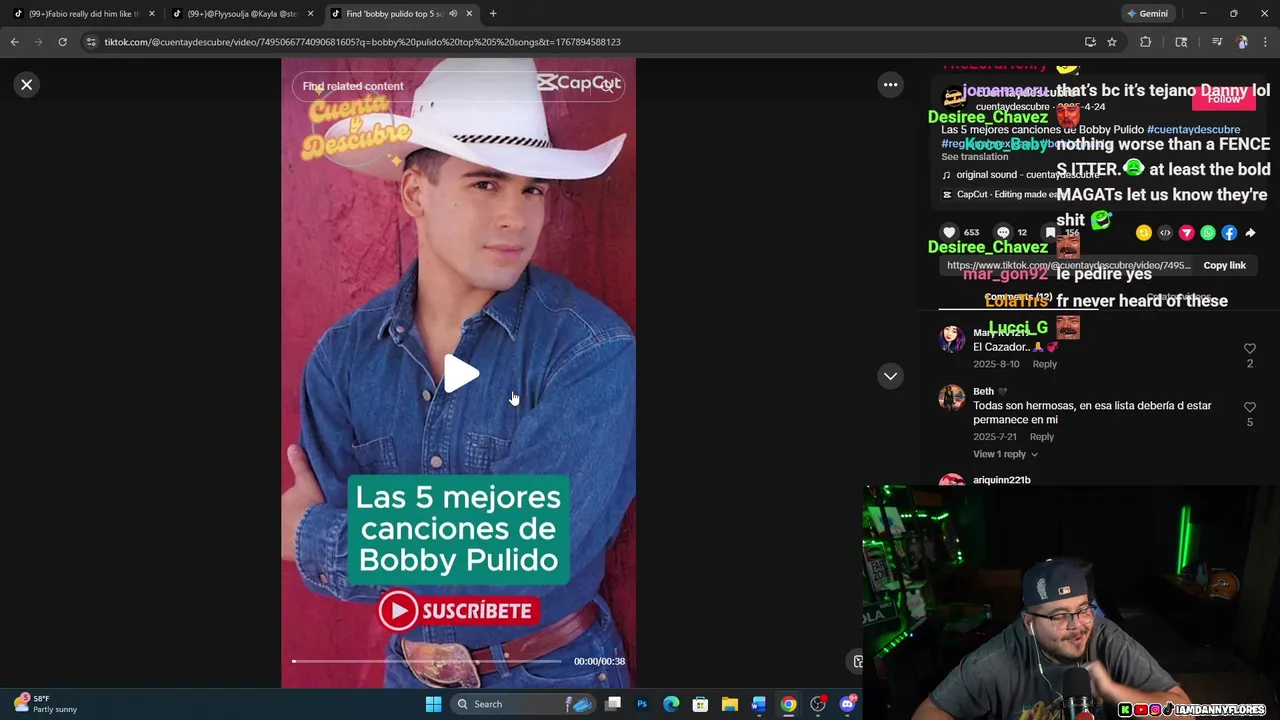This screenshot has width=1280, height=720.
Task: Open Google Chrome from the taskbar
Action: click(789, 704)
